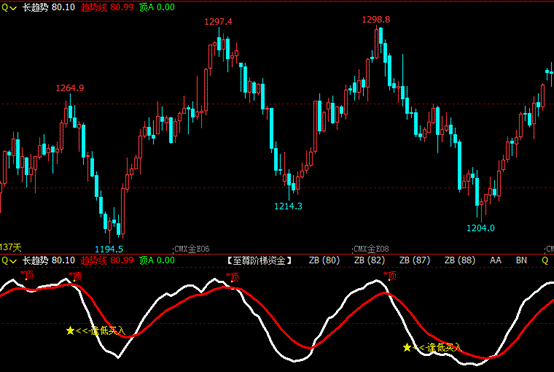Open the AA indicator tab
The image size is (554, 372).
pyautogui.click(x=495, y=261)
